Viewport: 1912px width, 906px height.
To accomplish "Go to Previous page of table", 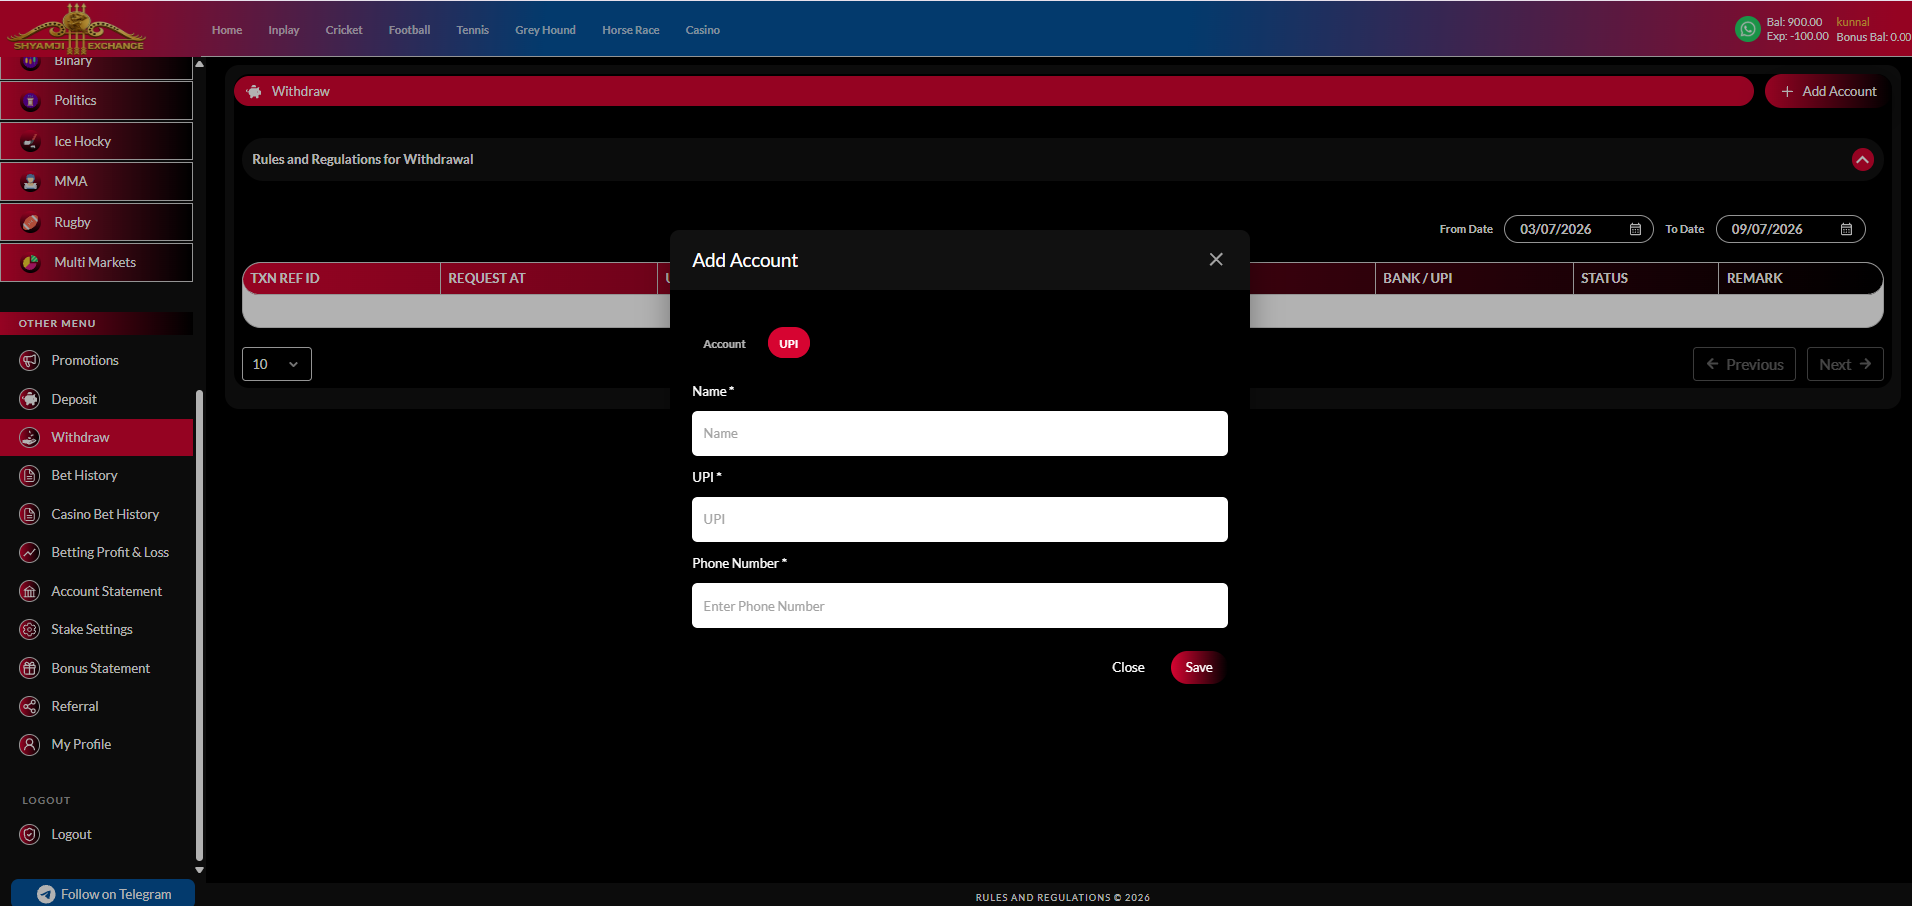I will (1744, 364).
